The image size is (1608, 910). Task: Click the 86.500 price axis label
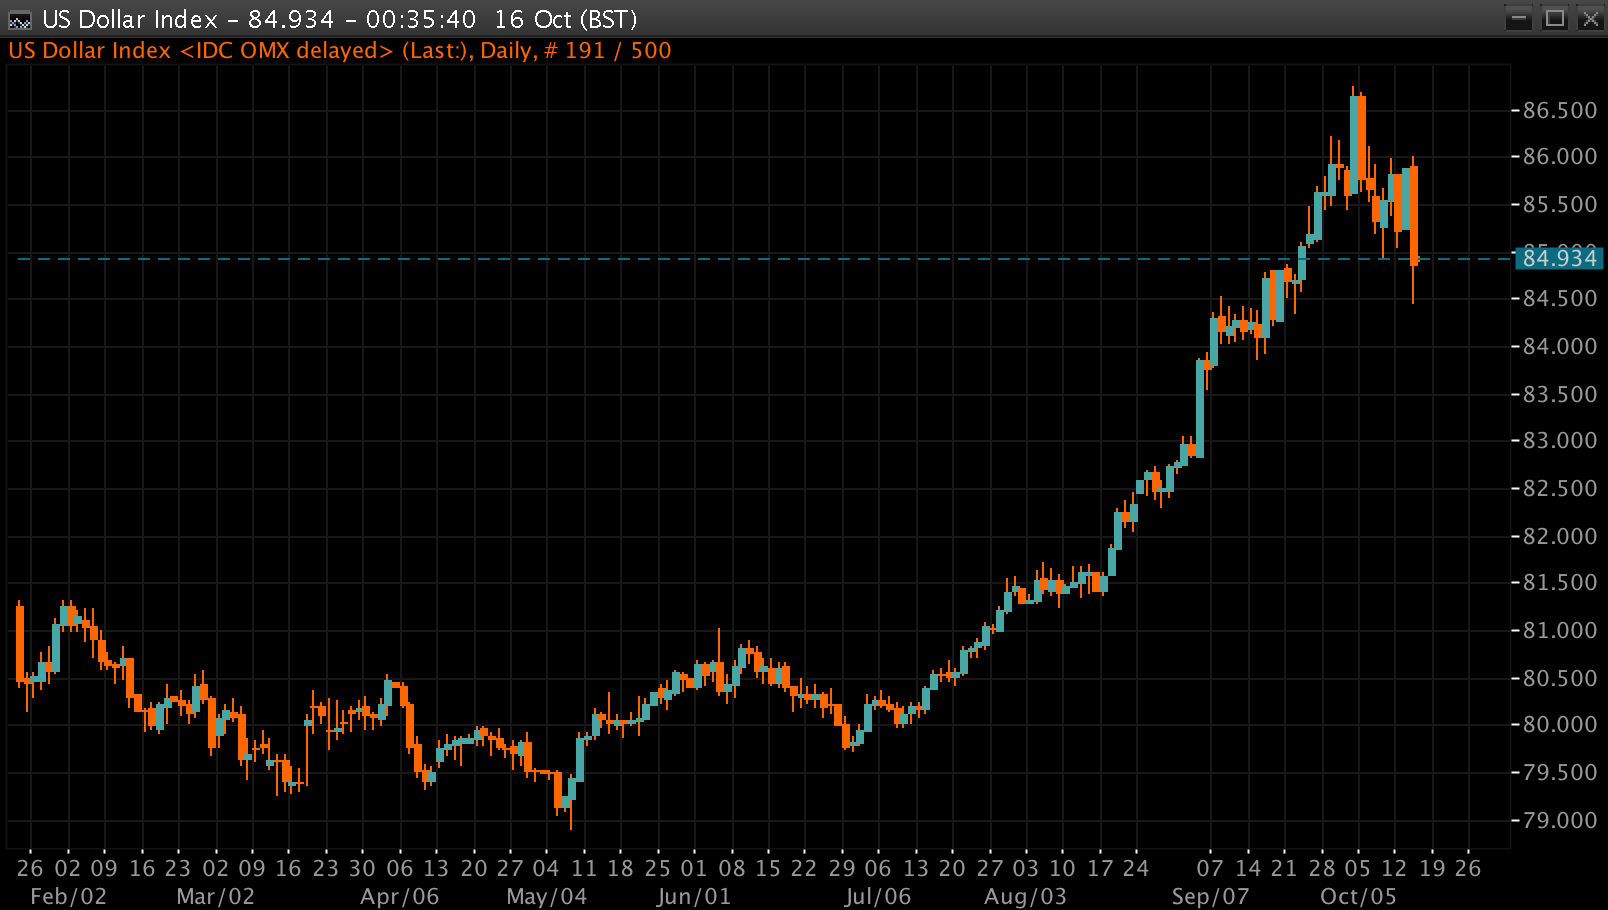tap(1559, 110)
